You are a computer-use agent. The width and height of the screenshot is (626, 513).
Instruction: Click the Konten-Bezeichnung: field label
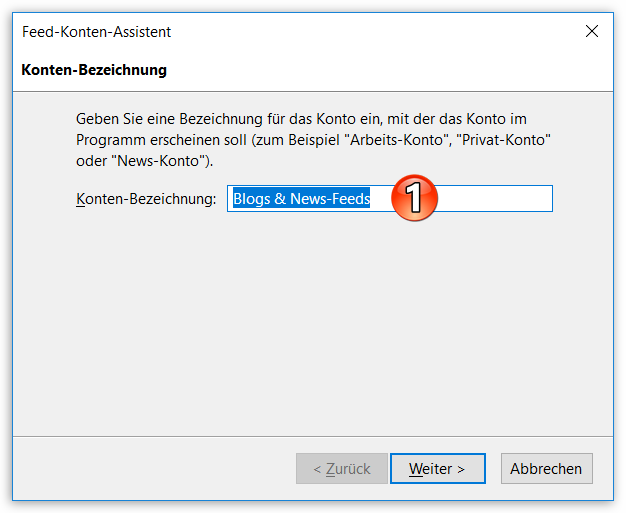(x=146, y=198)
